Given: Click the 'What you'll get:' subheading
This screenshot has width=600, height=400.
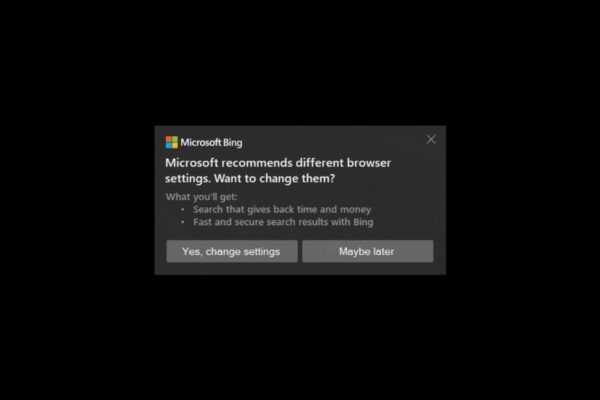Looking at the screenshot, I should tap(201, 197).
